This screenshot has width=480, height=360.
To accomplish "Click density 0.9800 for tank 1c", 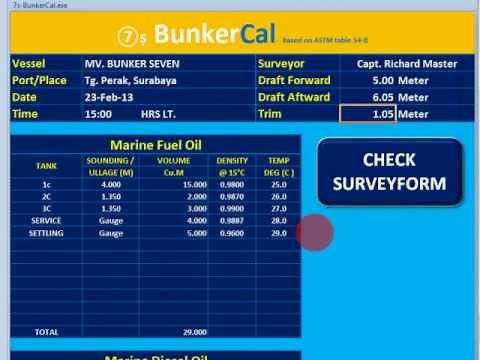I will coord(232,185).
